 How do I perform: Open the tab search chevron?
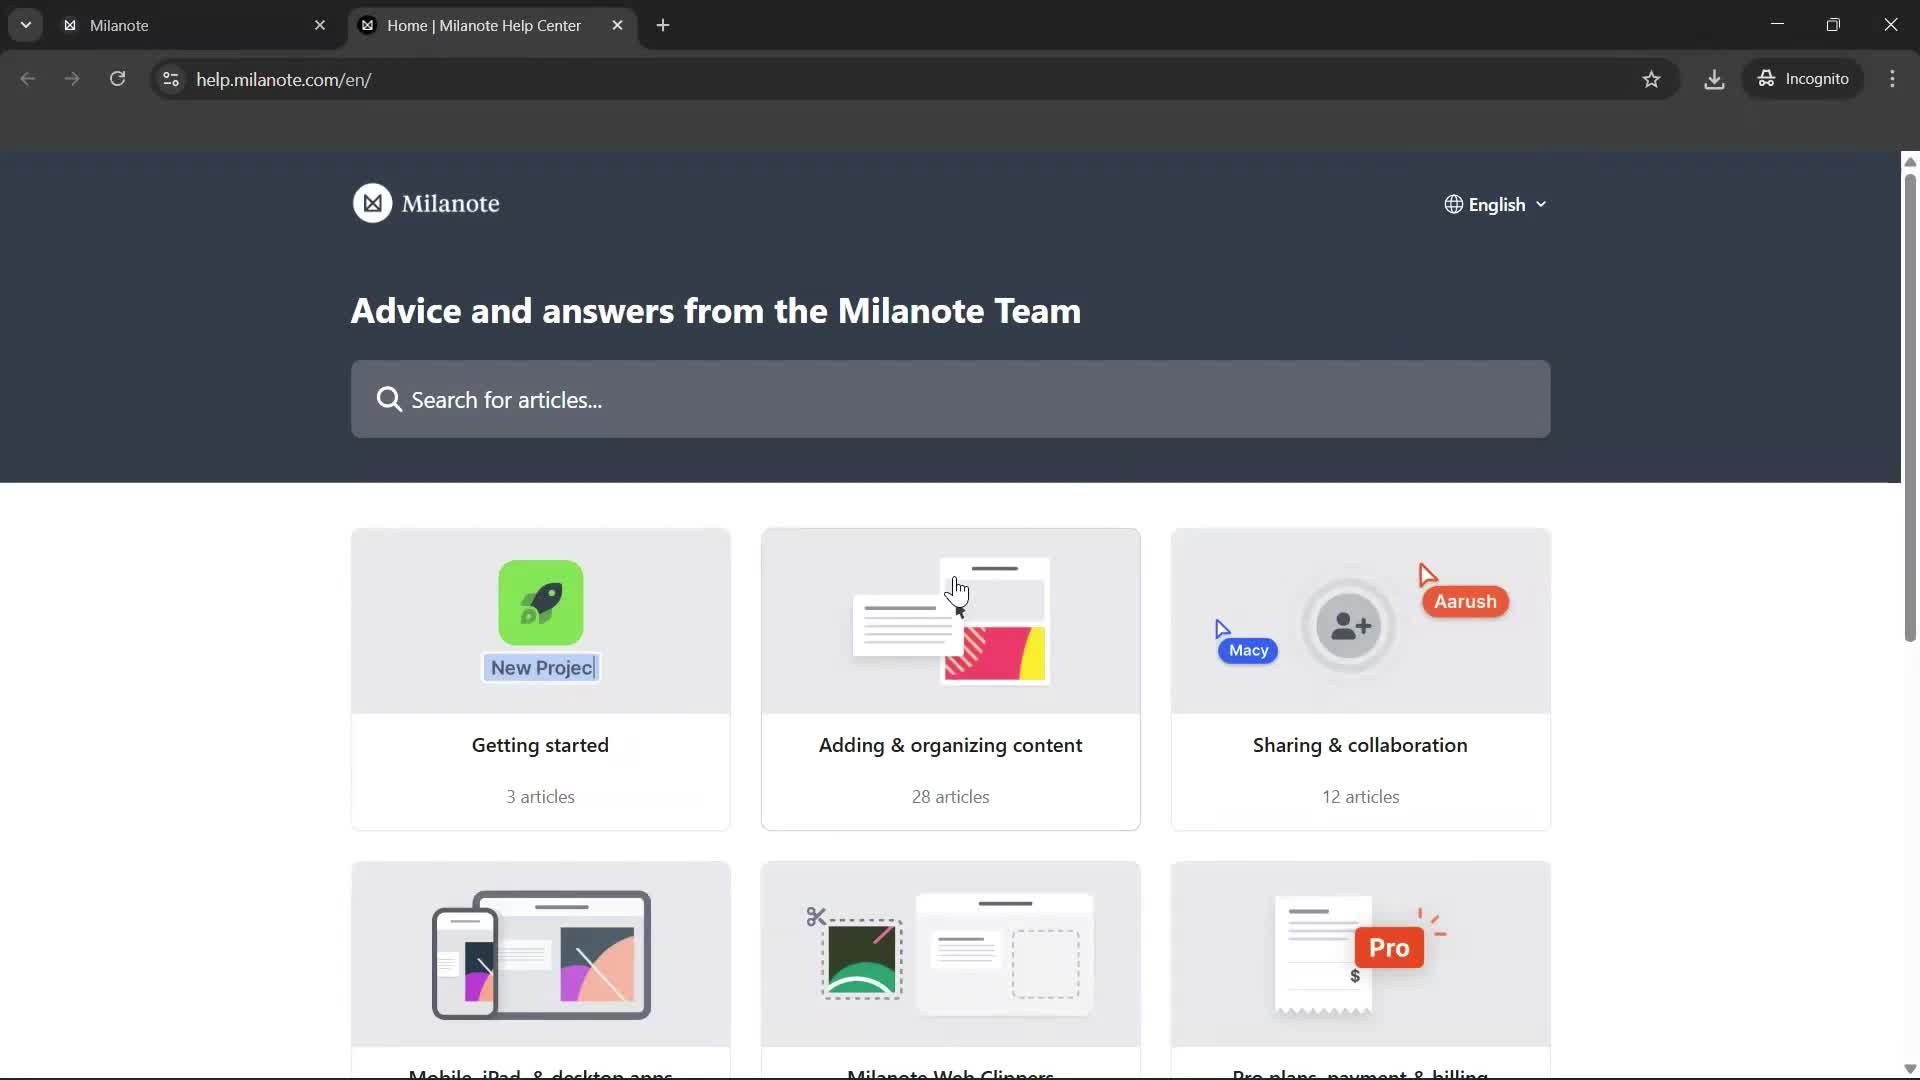click(26, 25)
